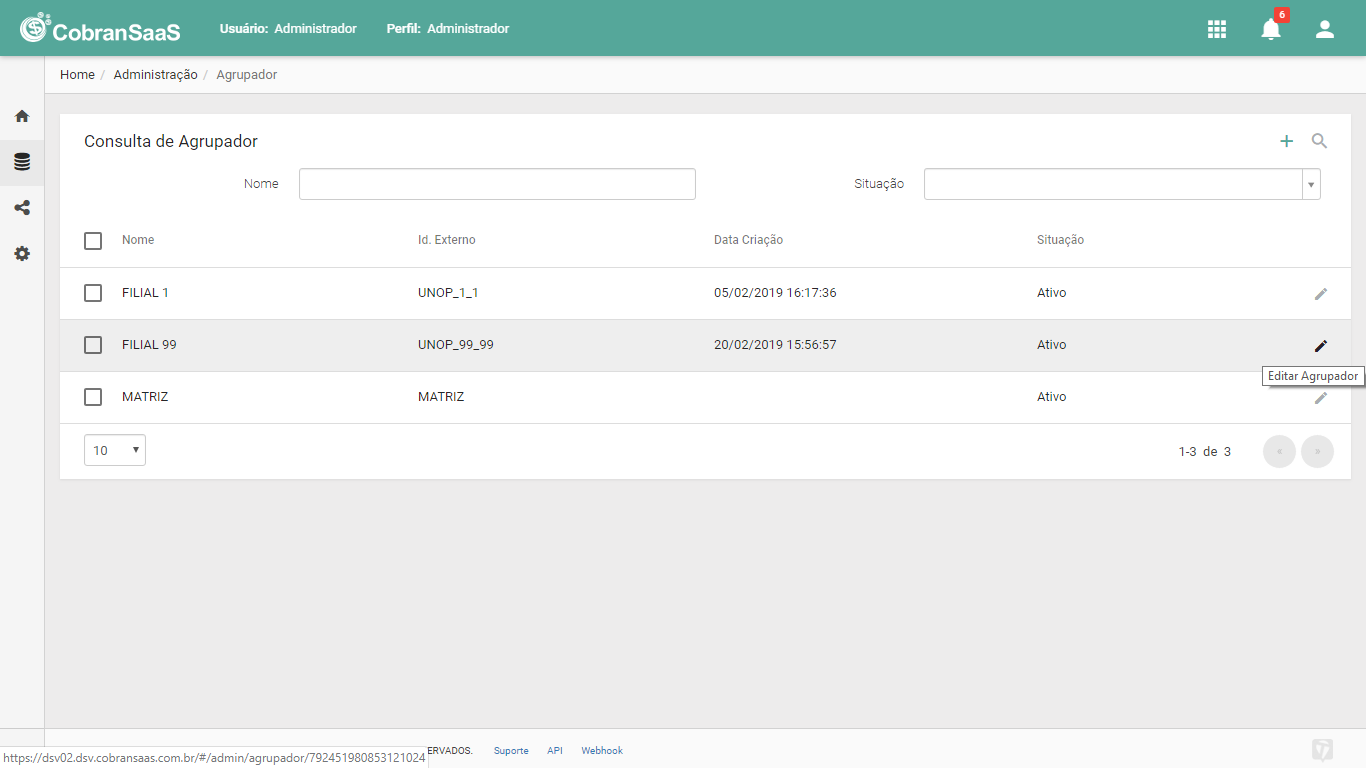Click the Home breadcrumb

tap(77, 75)
